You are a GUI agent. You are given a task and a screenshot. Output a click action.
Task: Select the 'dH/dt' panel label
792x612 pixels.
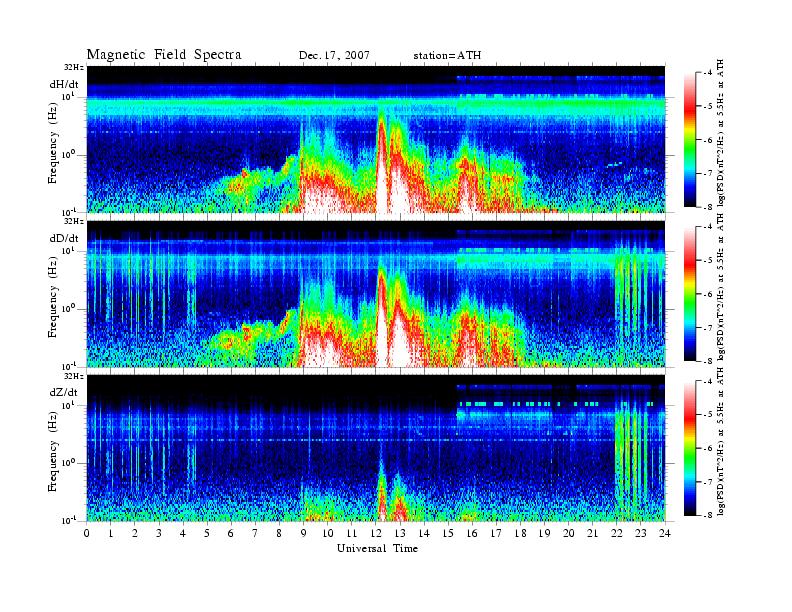tap(64, 85)
